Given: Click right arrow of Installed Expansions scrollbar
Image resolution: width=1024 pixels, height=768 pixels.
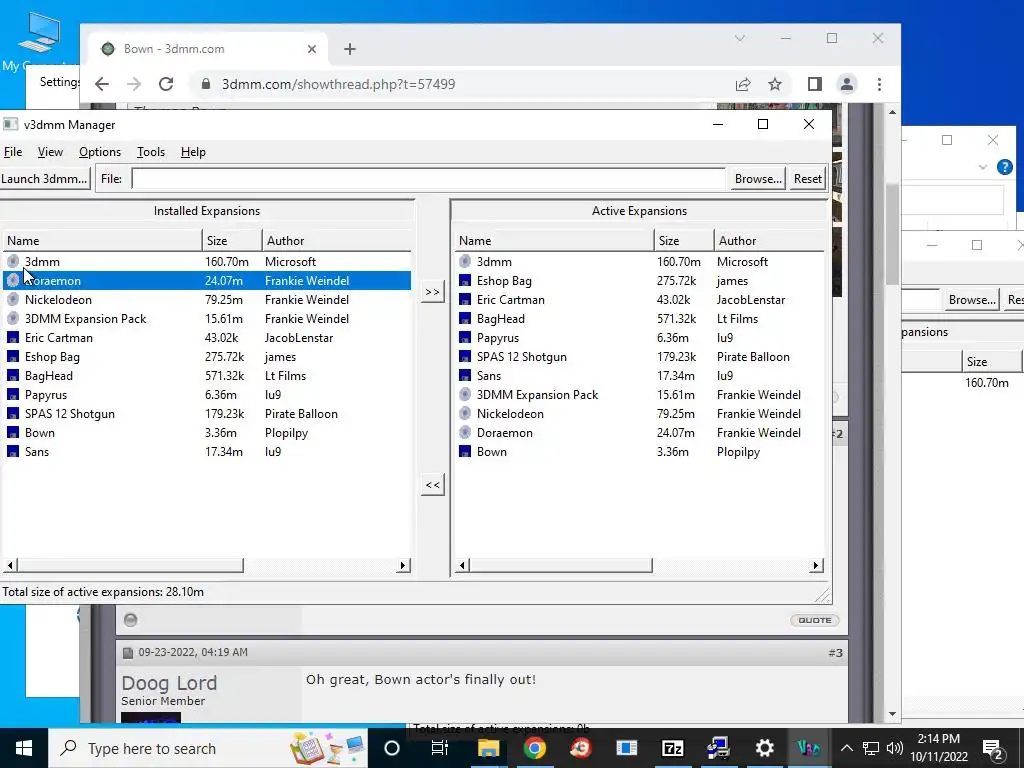Looking at the screenshot, I should pyautogui.click(x=404, y=566).
